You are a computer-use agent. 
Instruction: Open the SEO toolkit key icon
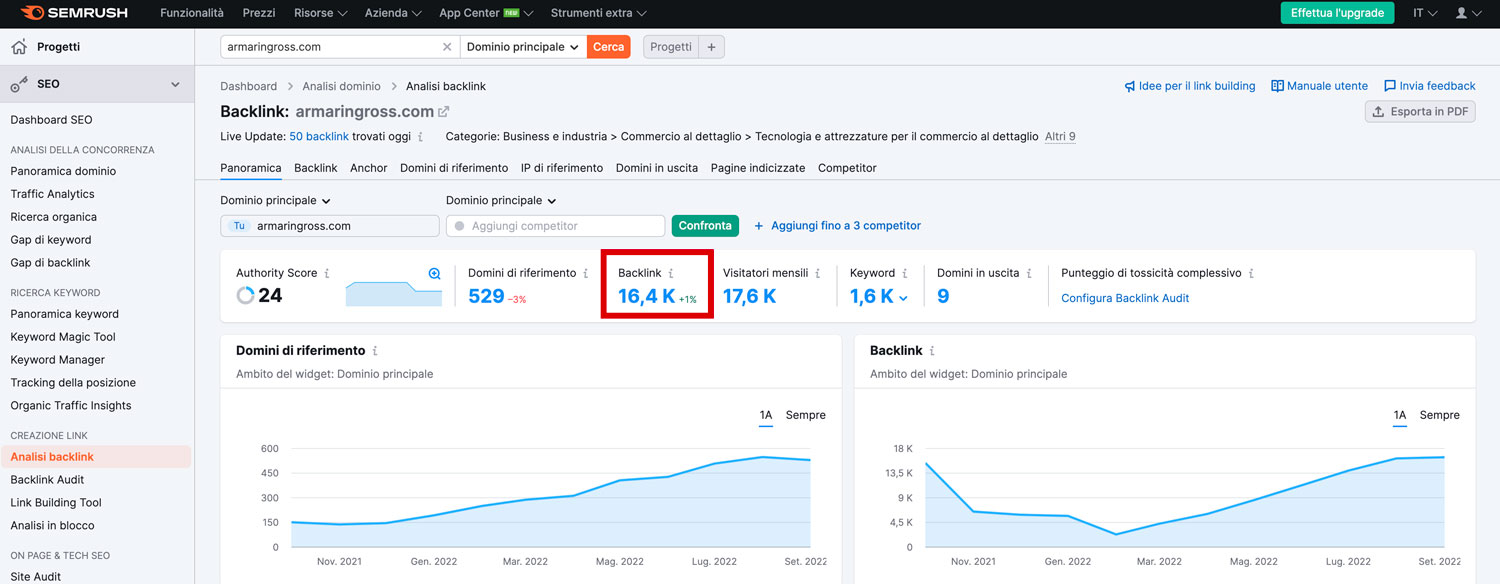(x=19, y=85)
